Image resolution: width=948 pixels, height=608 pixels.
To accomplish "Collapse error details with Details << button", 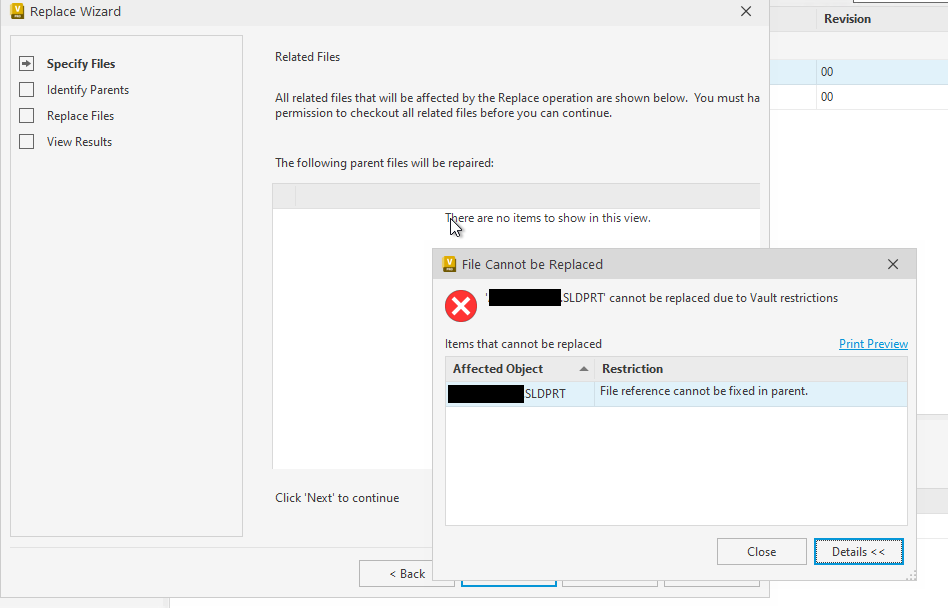I will tap(858, 551).
